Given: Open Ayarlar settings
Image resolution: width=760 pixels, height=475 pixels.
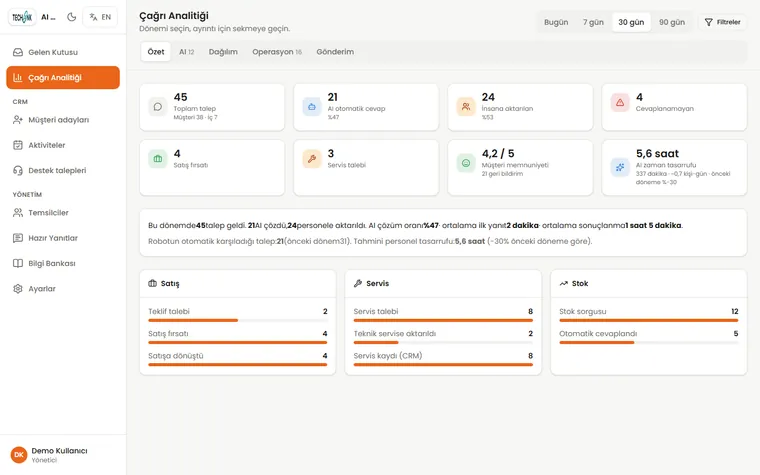Looking at the screenshot, I should pyautogui.click(x=63, y=289).
